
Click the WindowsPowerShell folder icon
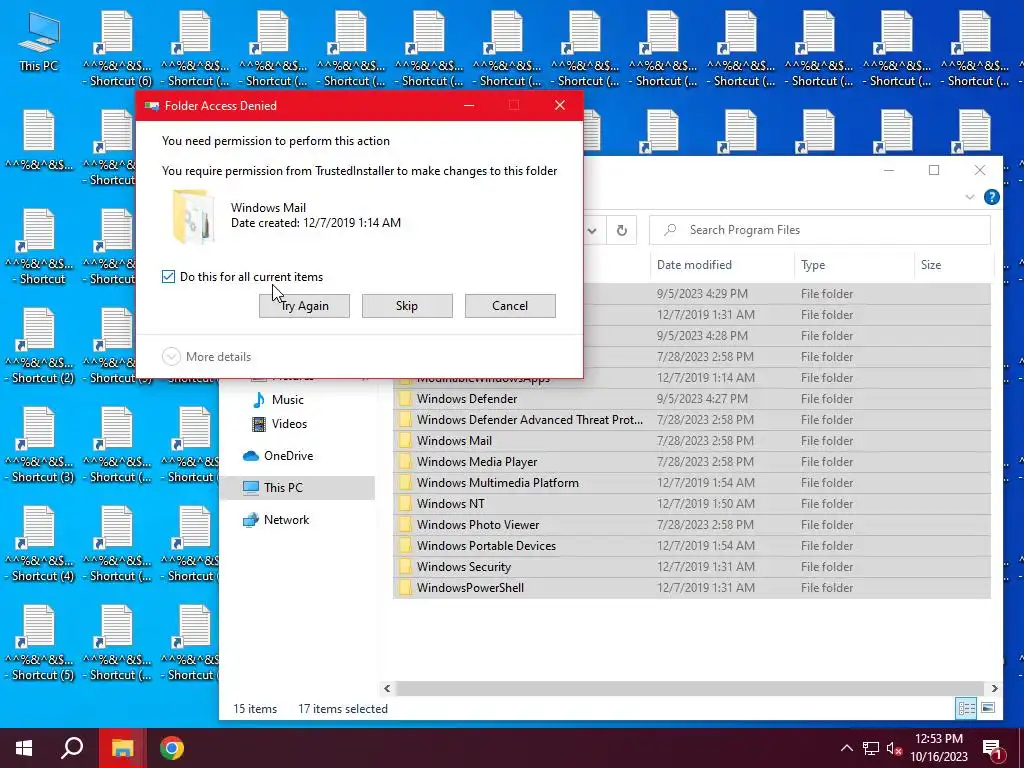(x=405, y=588)
